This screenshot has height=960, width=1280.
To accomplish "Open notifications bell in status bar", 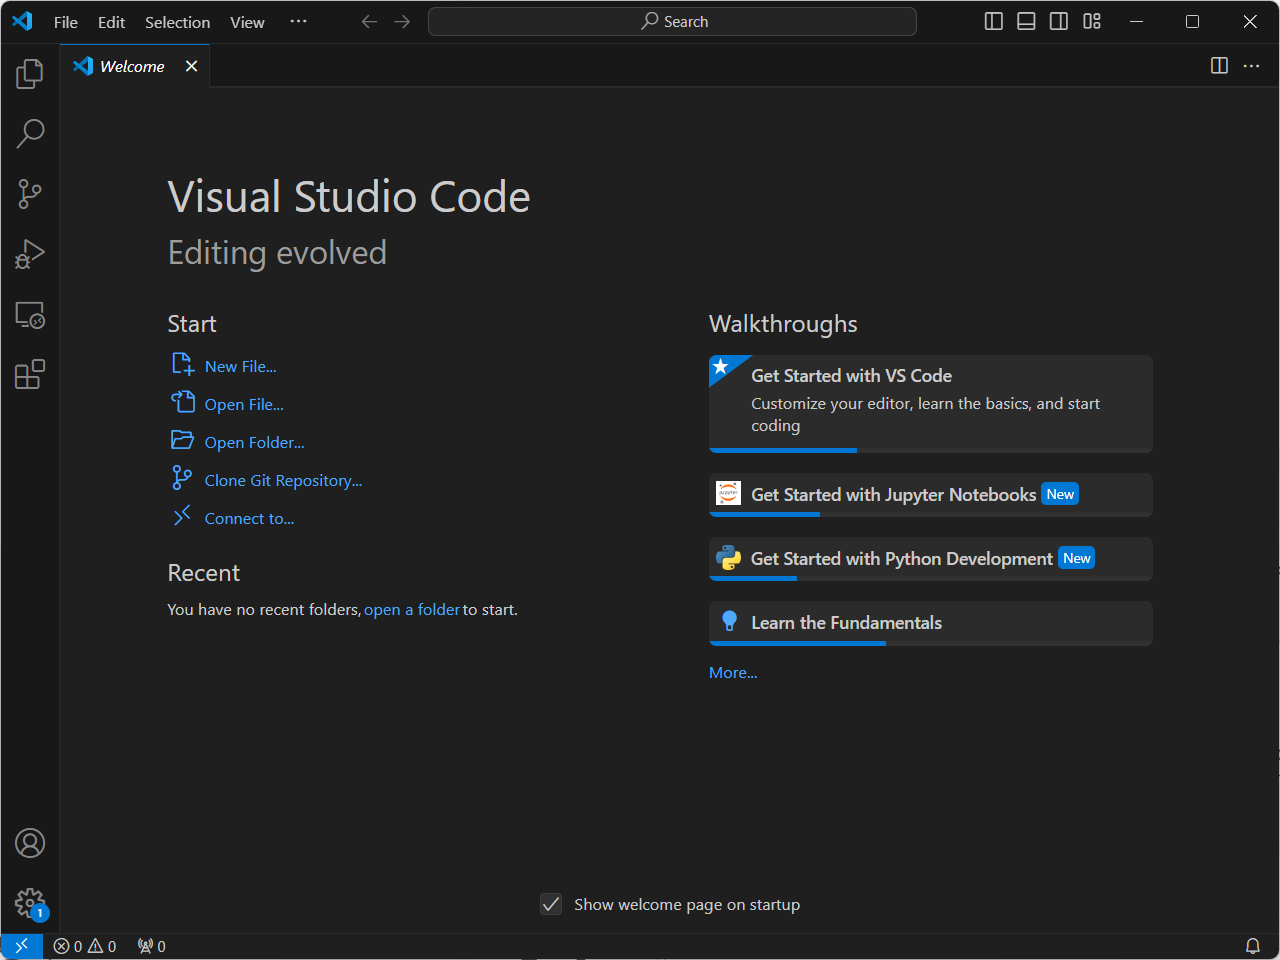I will point(1252,946).
